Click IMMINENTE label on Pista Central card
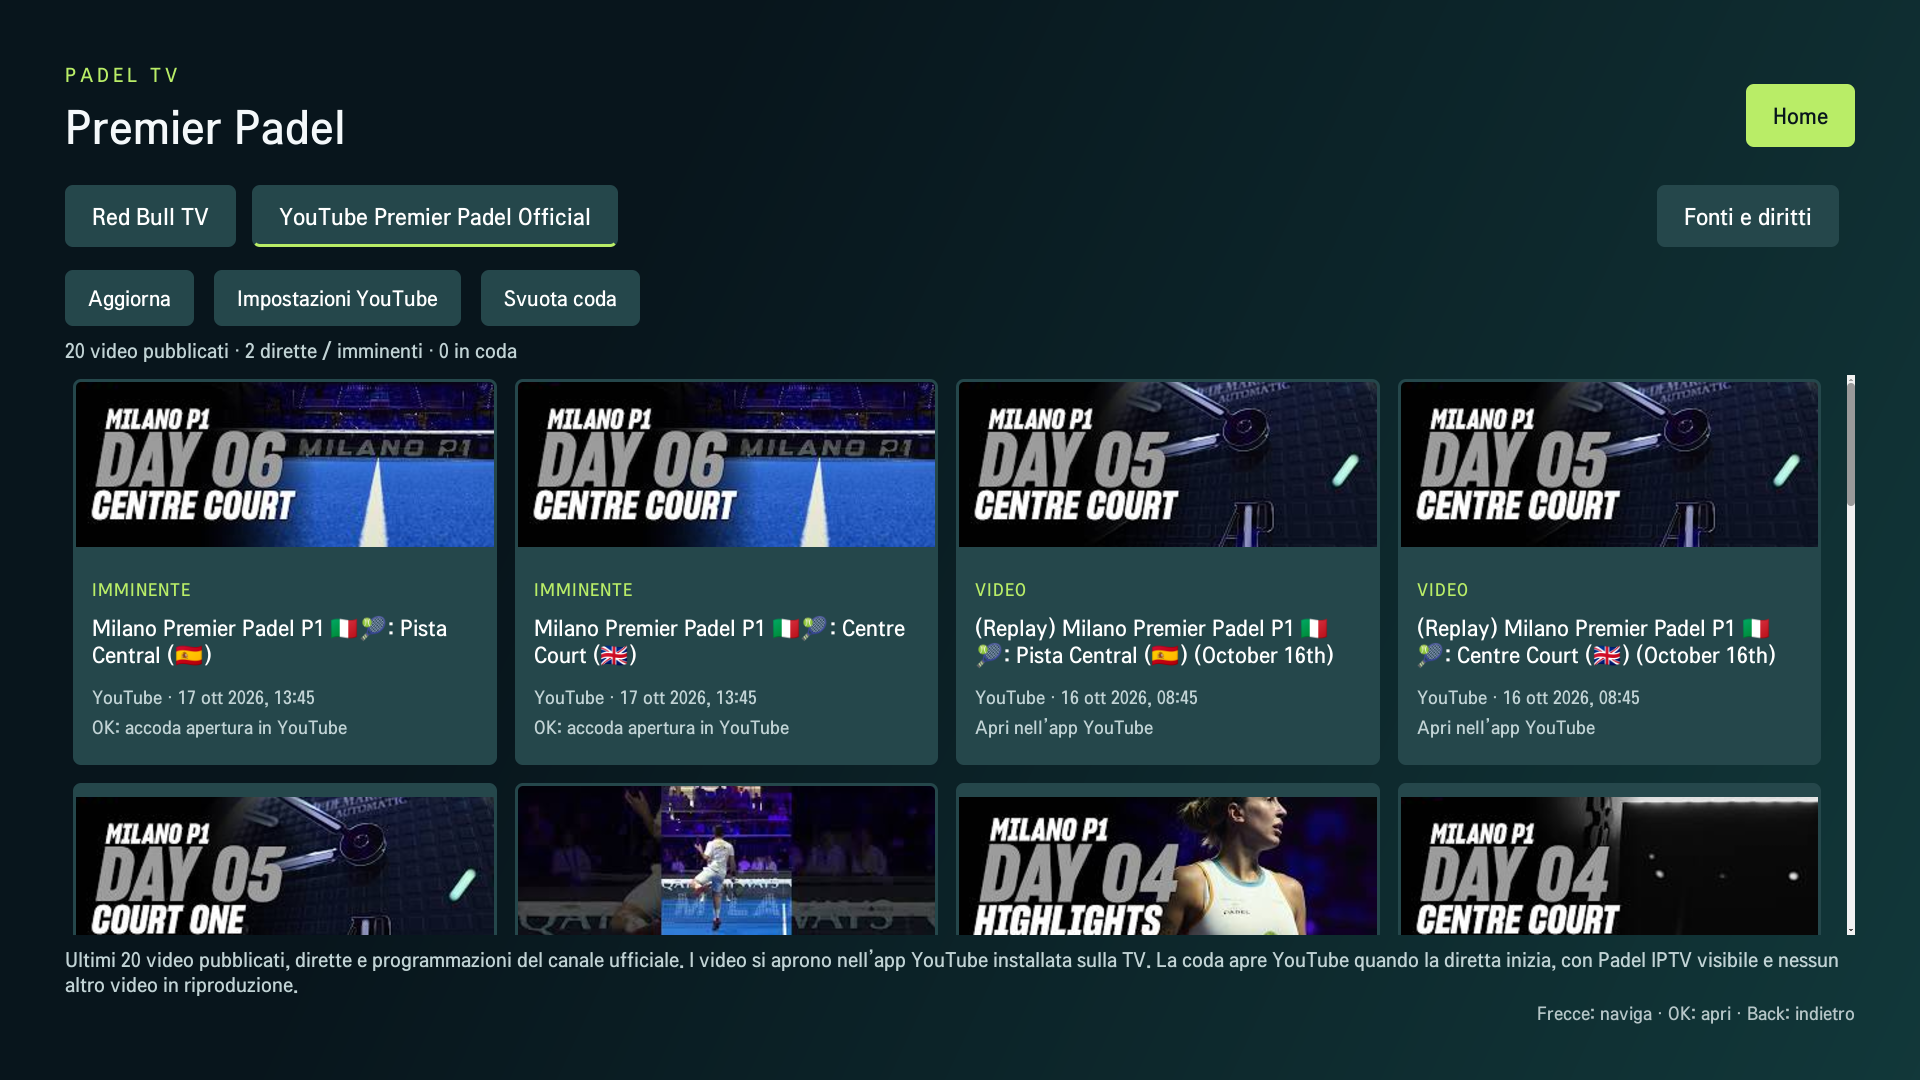1920x1080 pixels. 141,590
